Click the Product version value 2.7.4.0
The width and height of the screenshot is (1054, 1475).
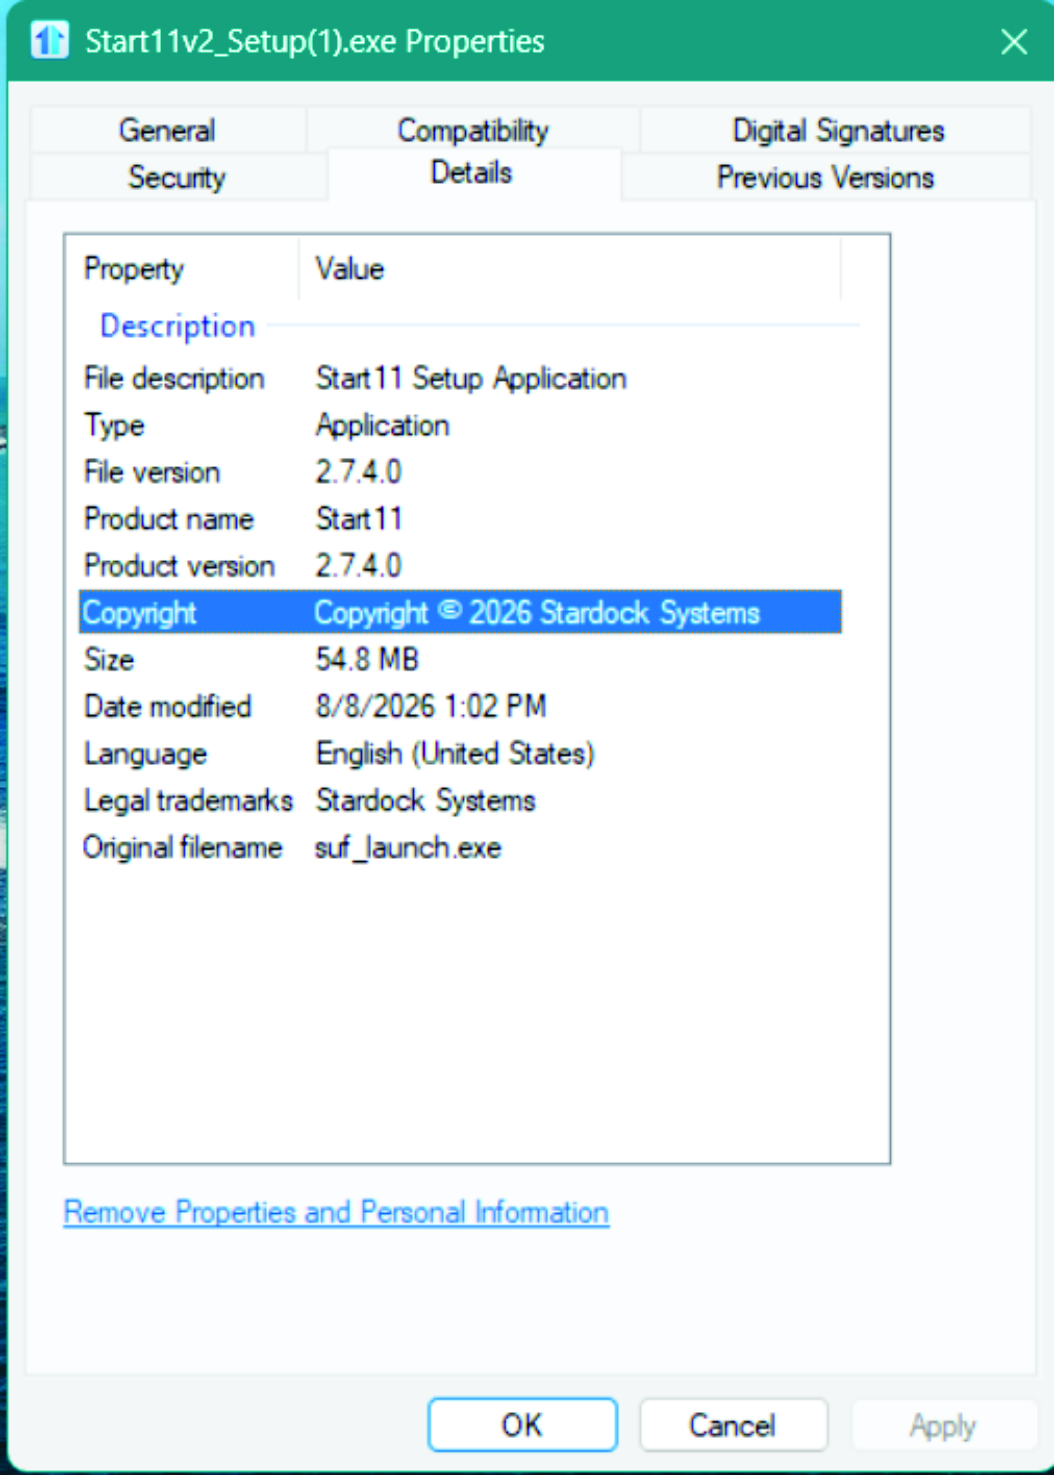358,566
